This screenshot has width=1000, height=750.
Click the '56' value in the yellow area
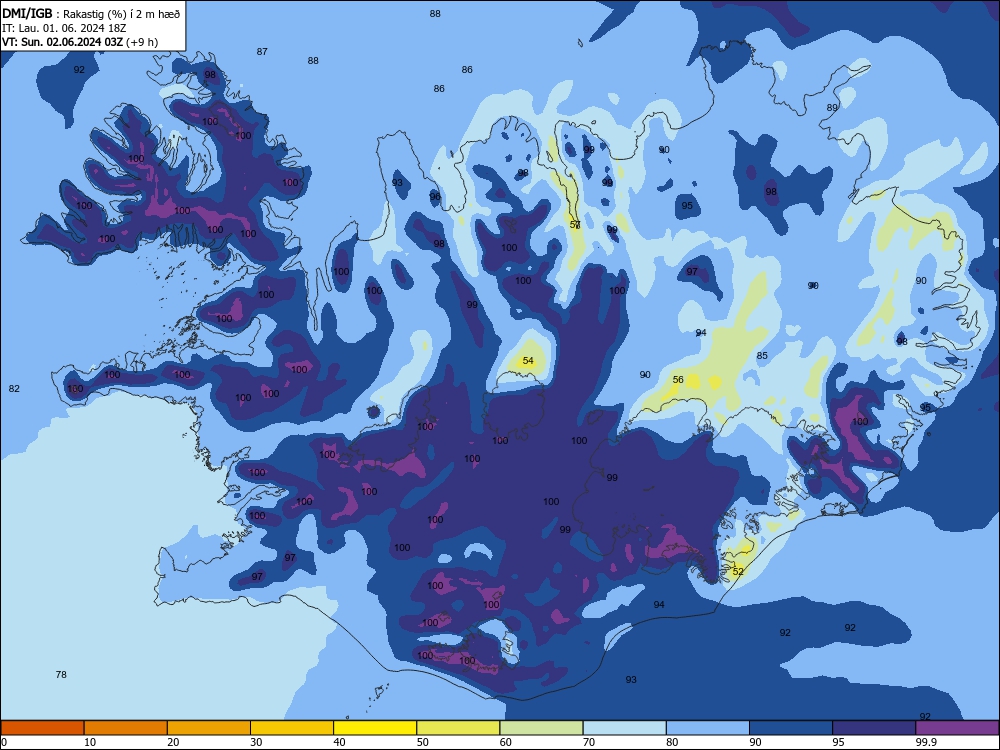(678, 379)
